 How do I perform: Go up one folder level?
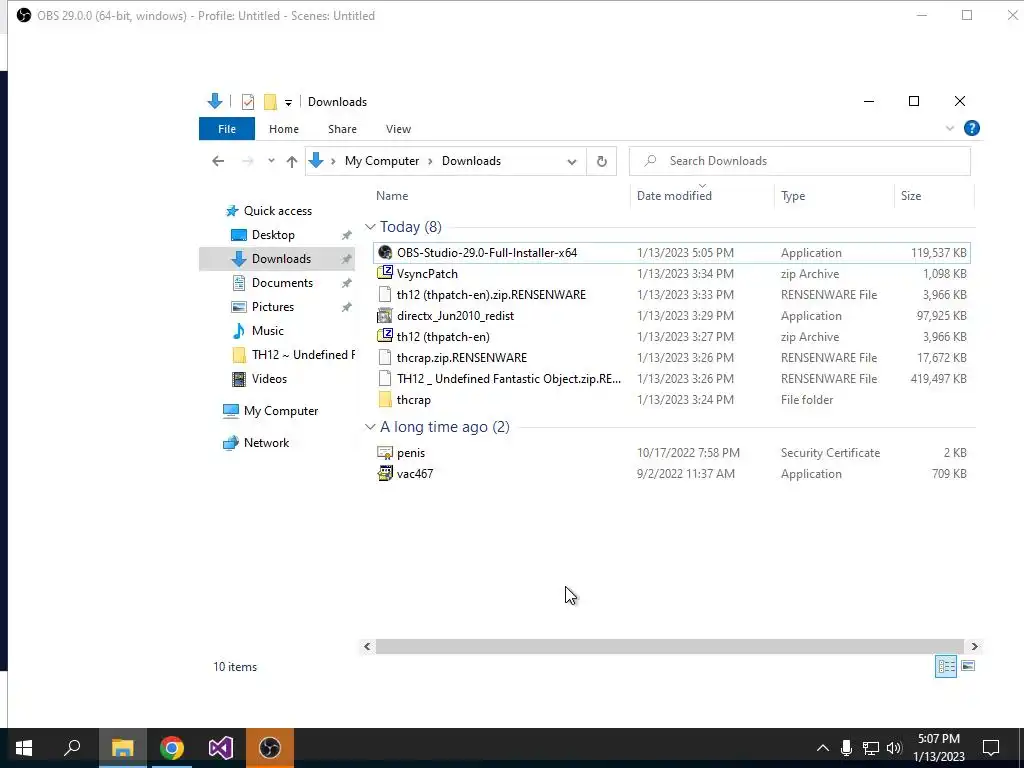pos(291,161)
